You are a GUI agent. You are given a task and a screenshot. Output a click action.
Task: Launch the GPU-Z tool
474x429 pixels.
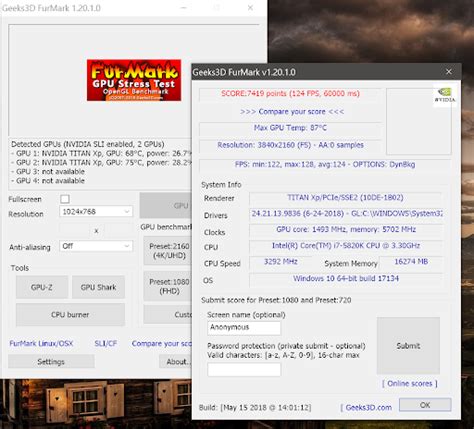point(42,287)
